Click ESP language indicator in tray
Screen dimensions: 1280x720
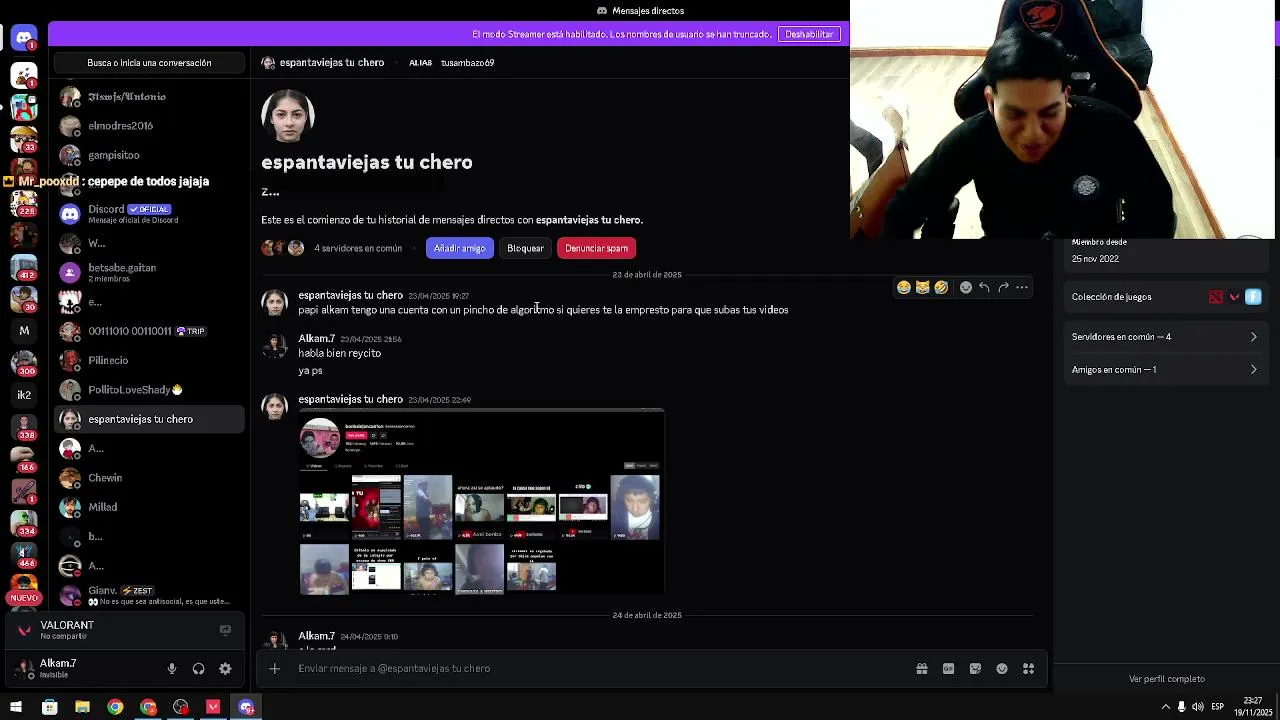point(1217,707)
